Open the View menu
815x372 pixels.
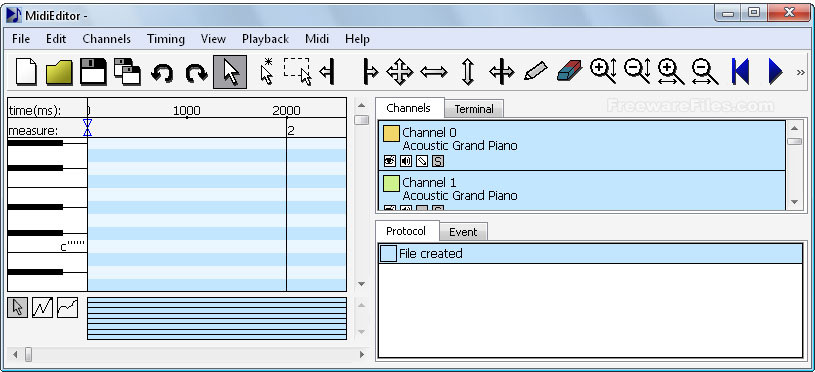[x=213, y=39]
